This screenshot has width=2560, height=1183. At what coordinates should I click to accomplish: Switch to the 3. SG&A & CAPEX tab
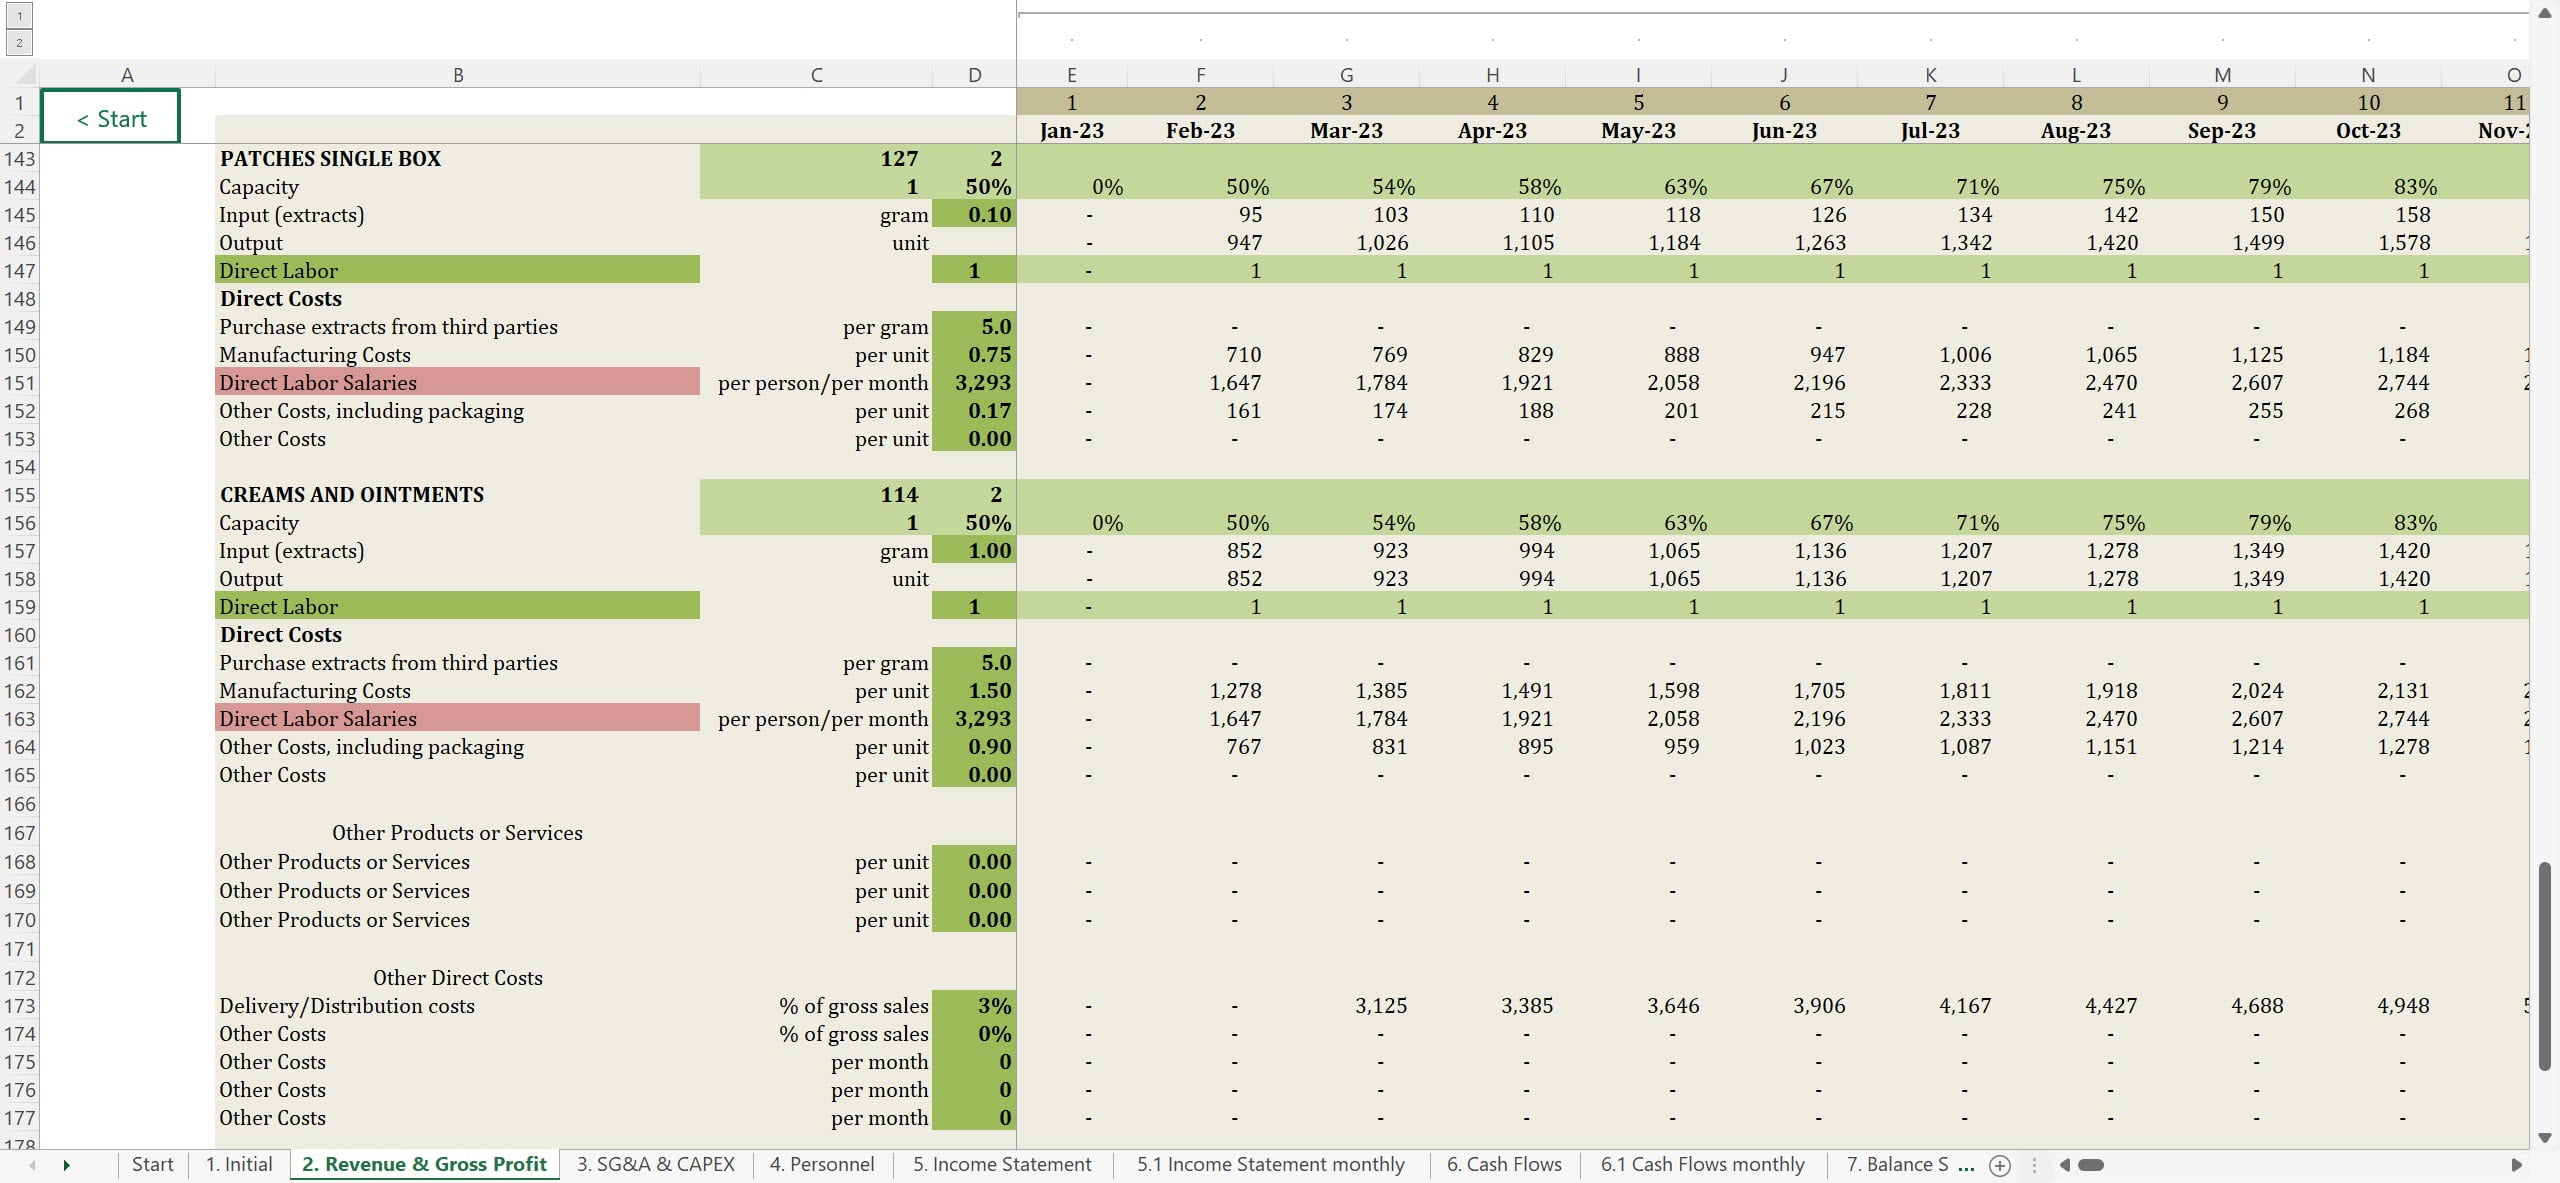(x=655, y=1164)
